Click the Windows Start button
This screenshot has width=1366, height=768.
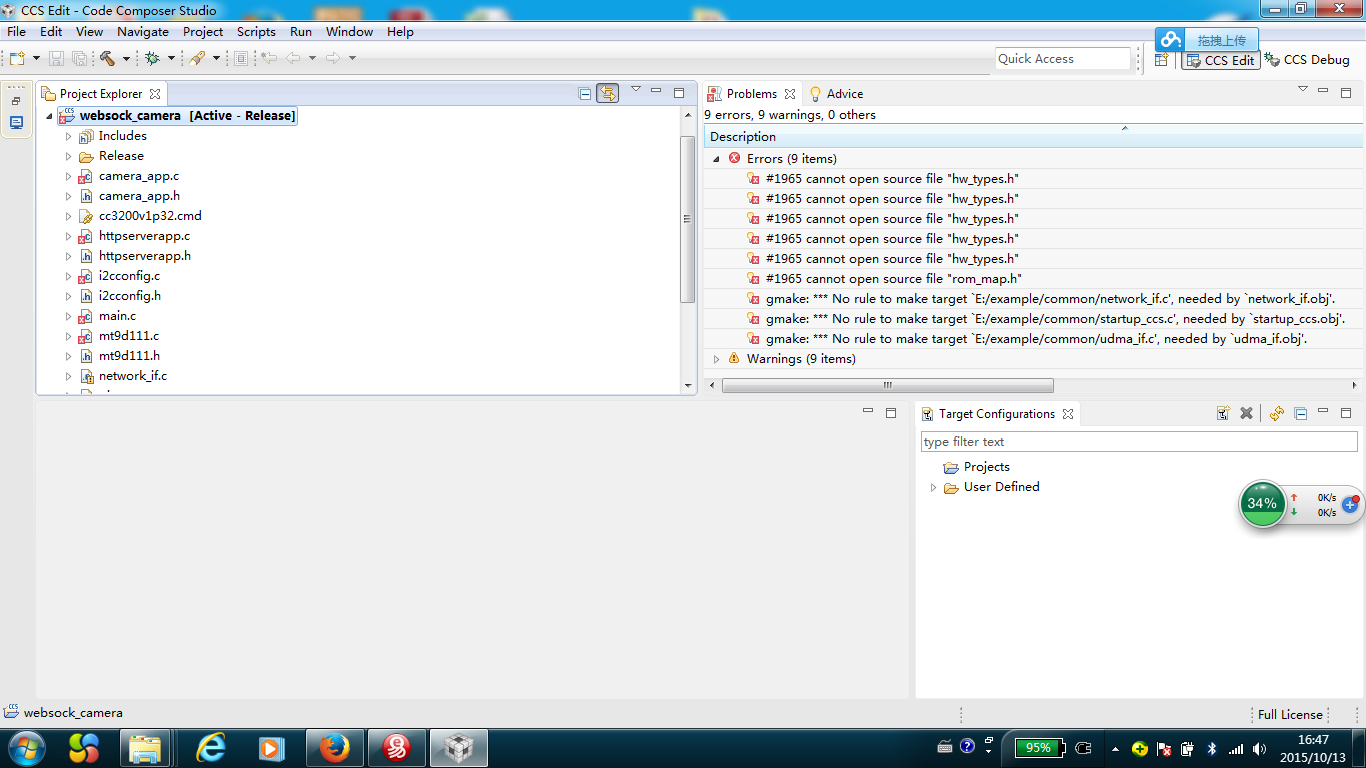pos(25,747)
